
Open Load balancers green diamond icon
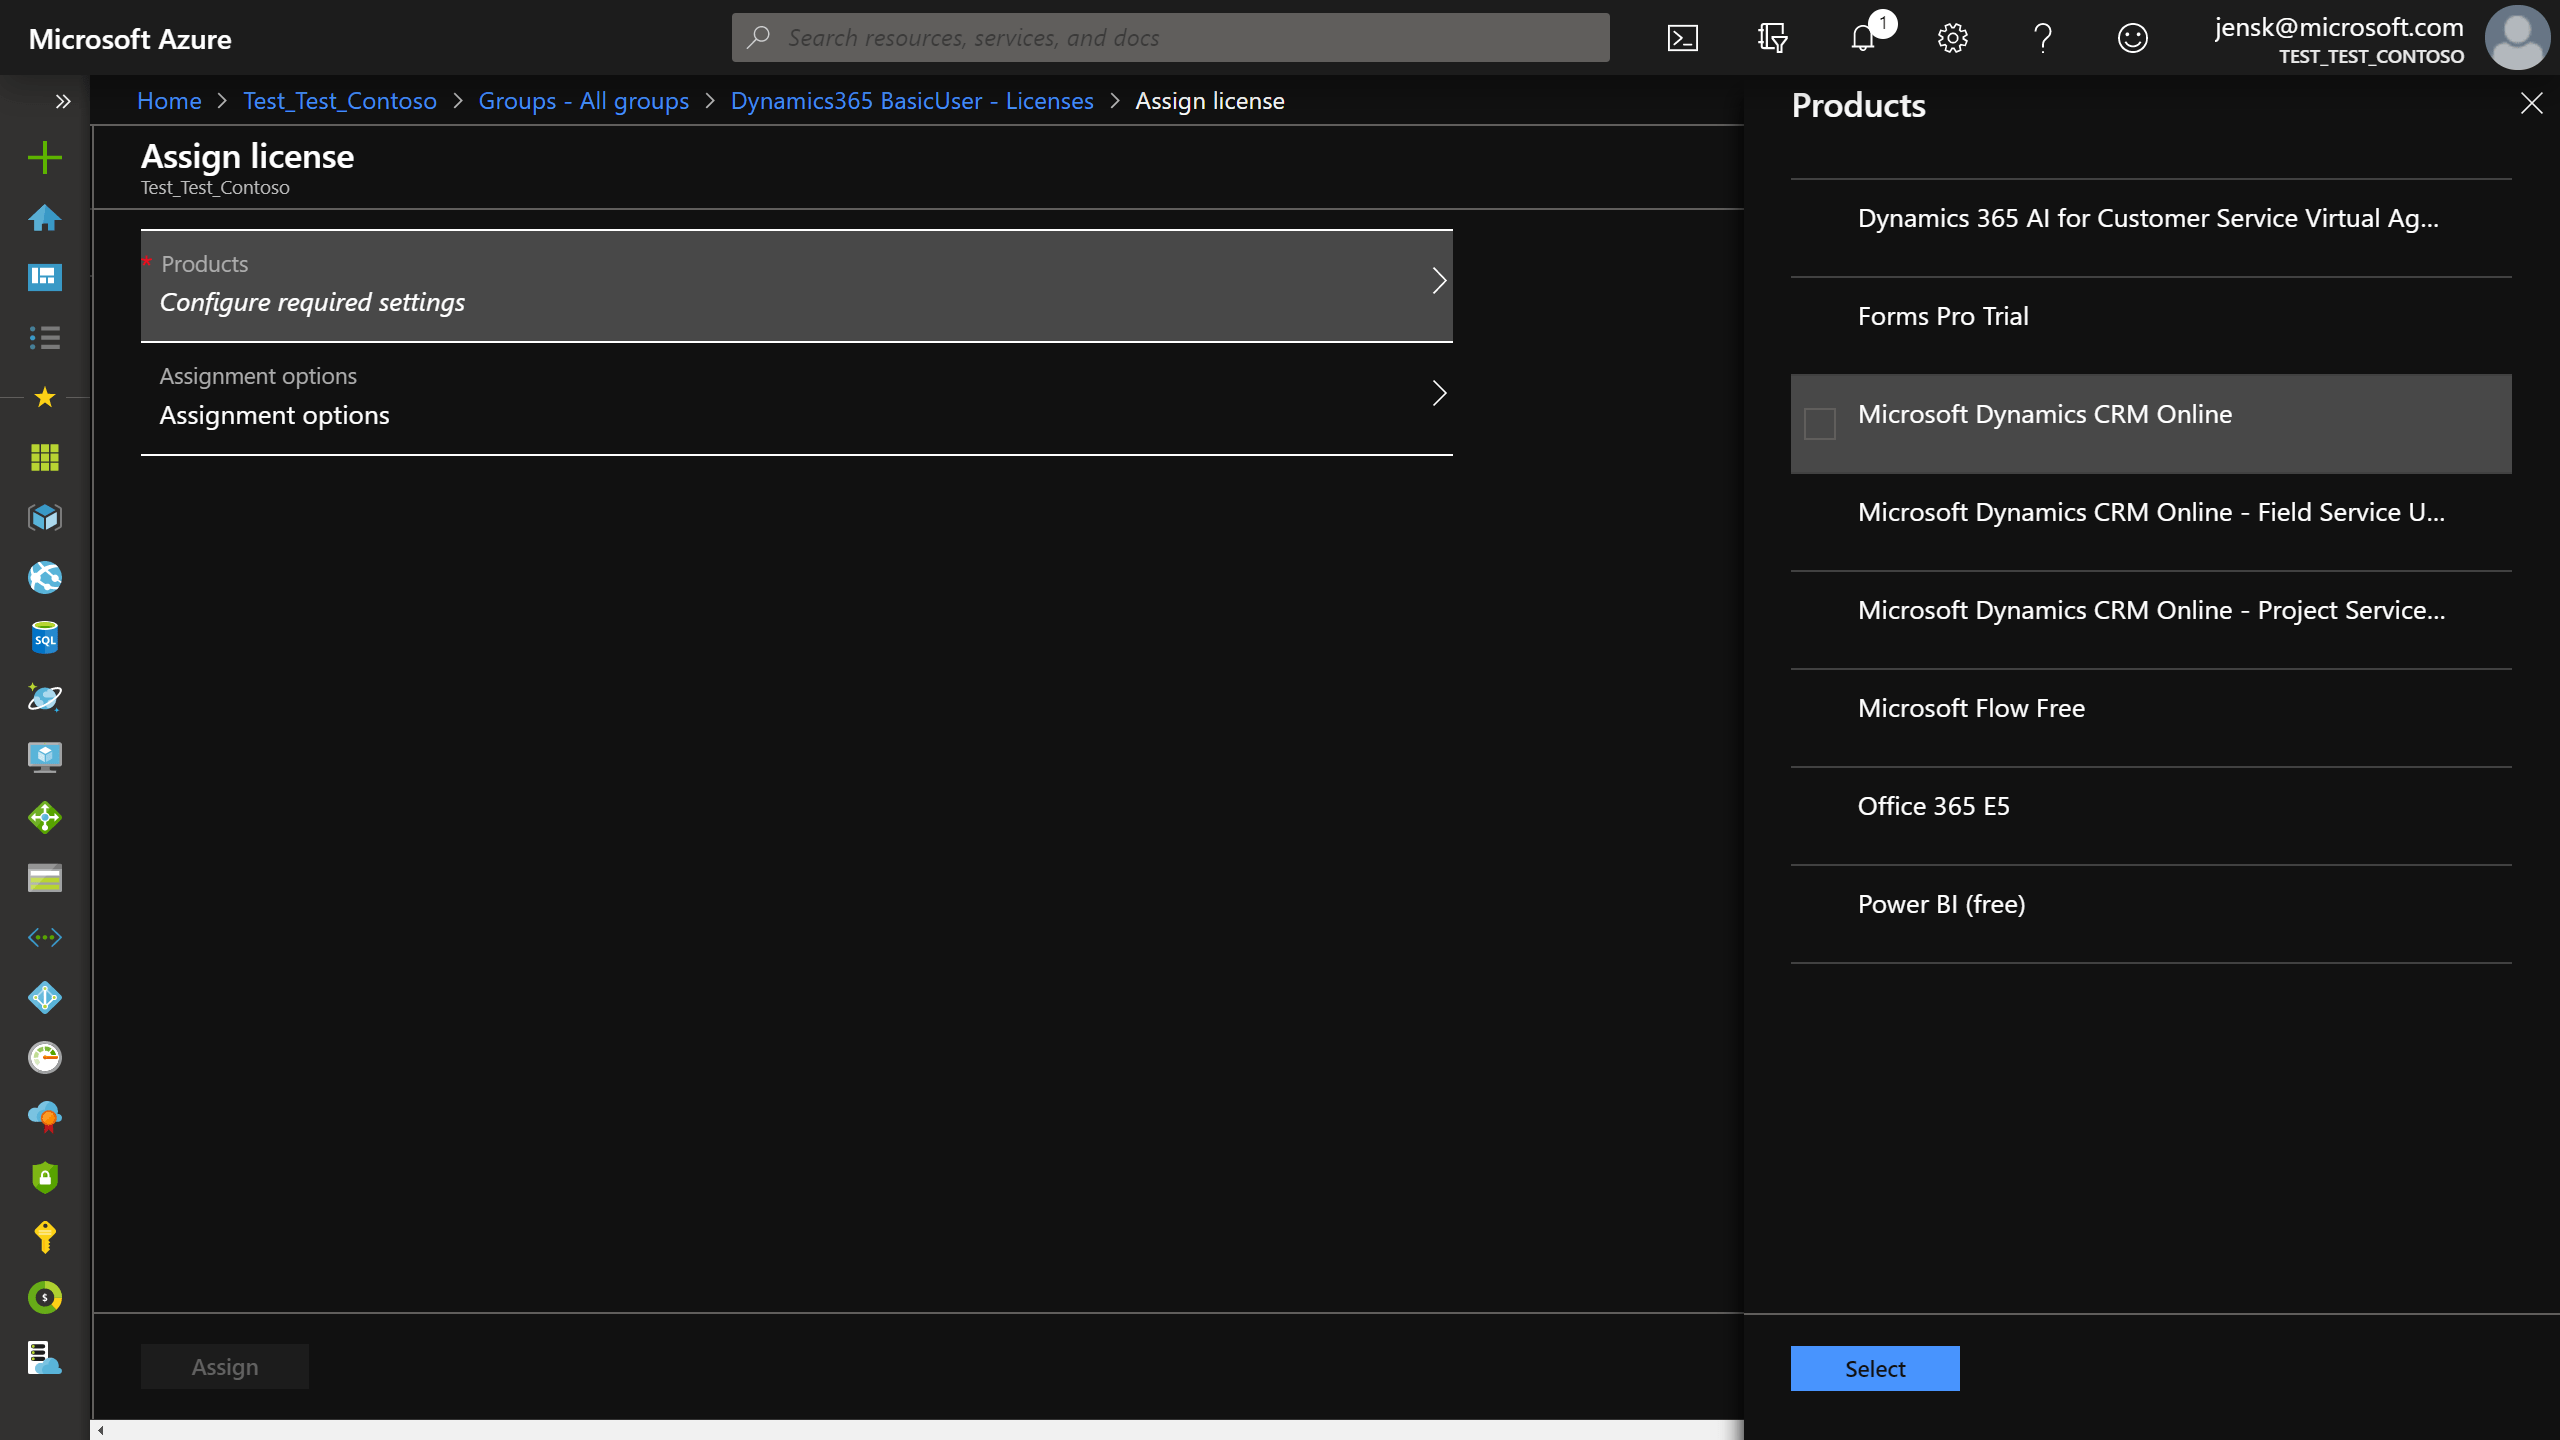pos(44,817)
